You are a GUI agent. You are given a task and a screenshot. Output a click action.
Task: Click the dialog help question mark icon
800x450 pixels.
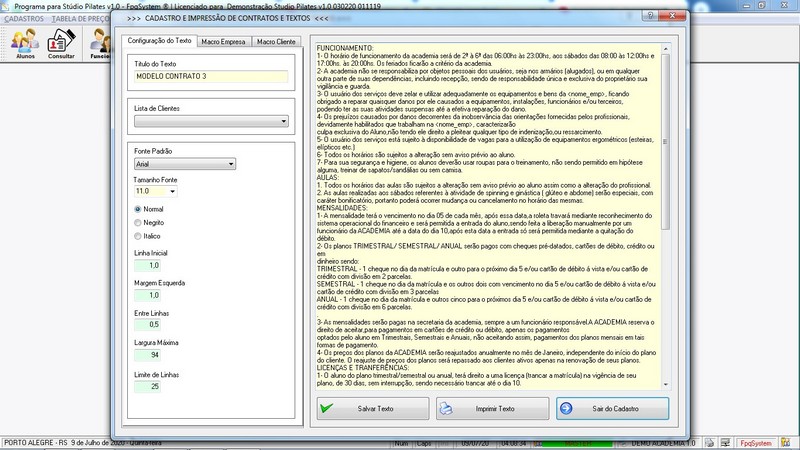point(650,16)
